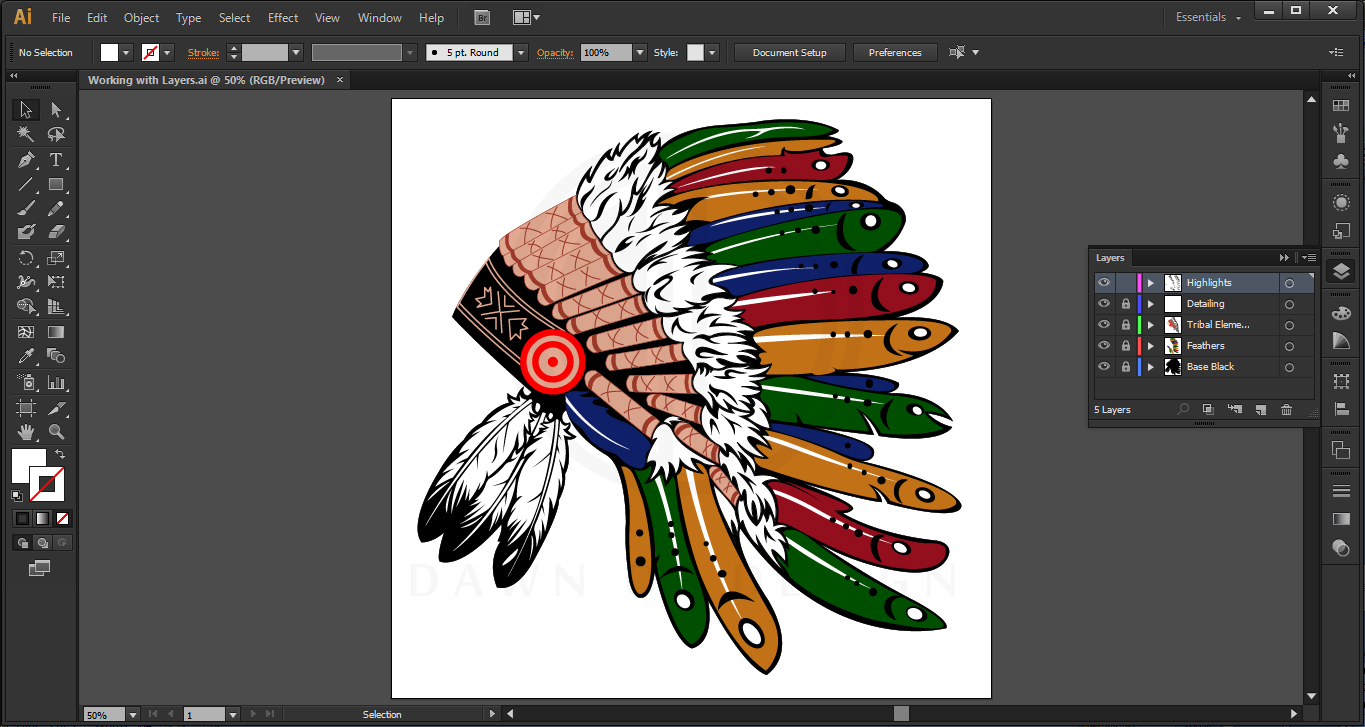Select the Rectangle tool
The image size is (1365, 727).
pos(56,184)
